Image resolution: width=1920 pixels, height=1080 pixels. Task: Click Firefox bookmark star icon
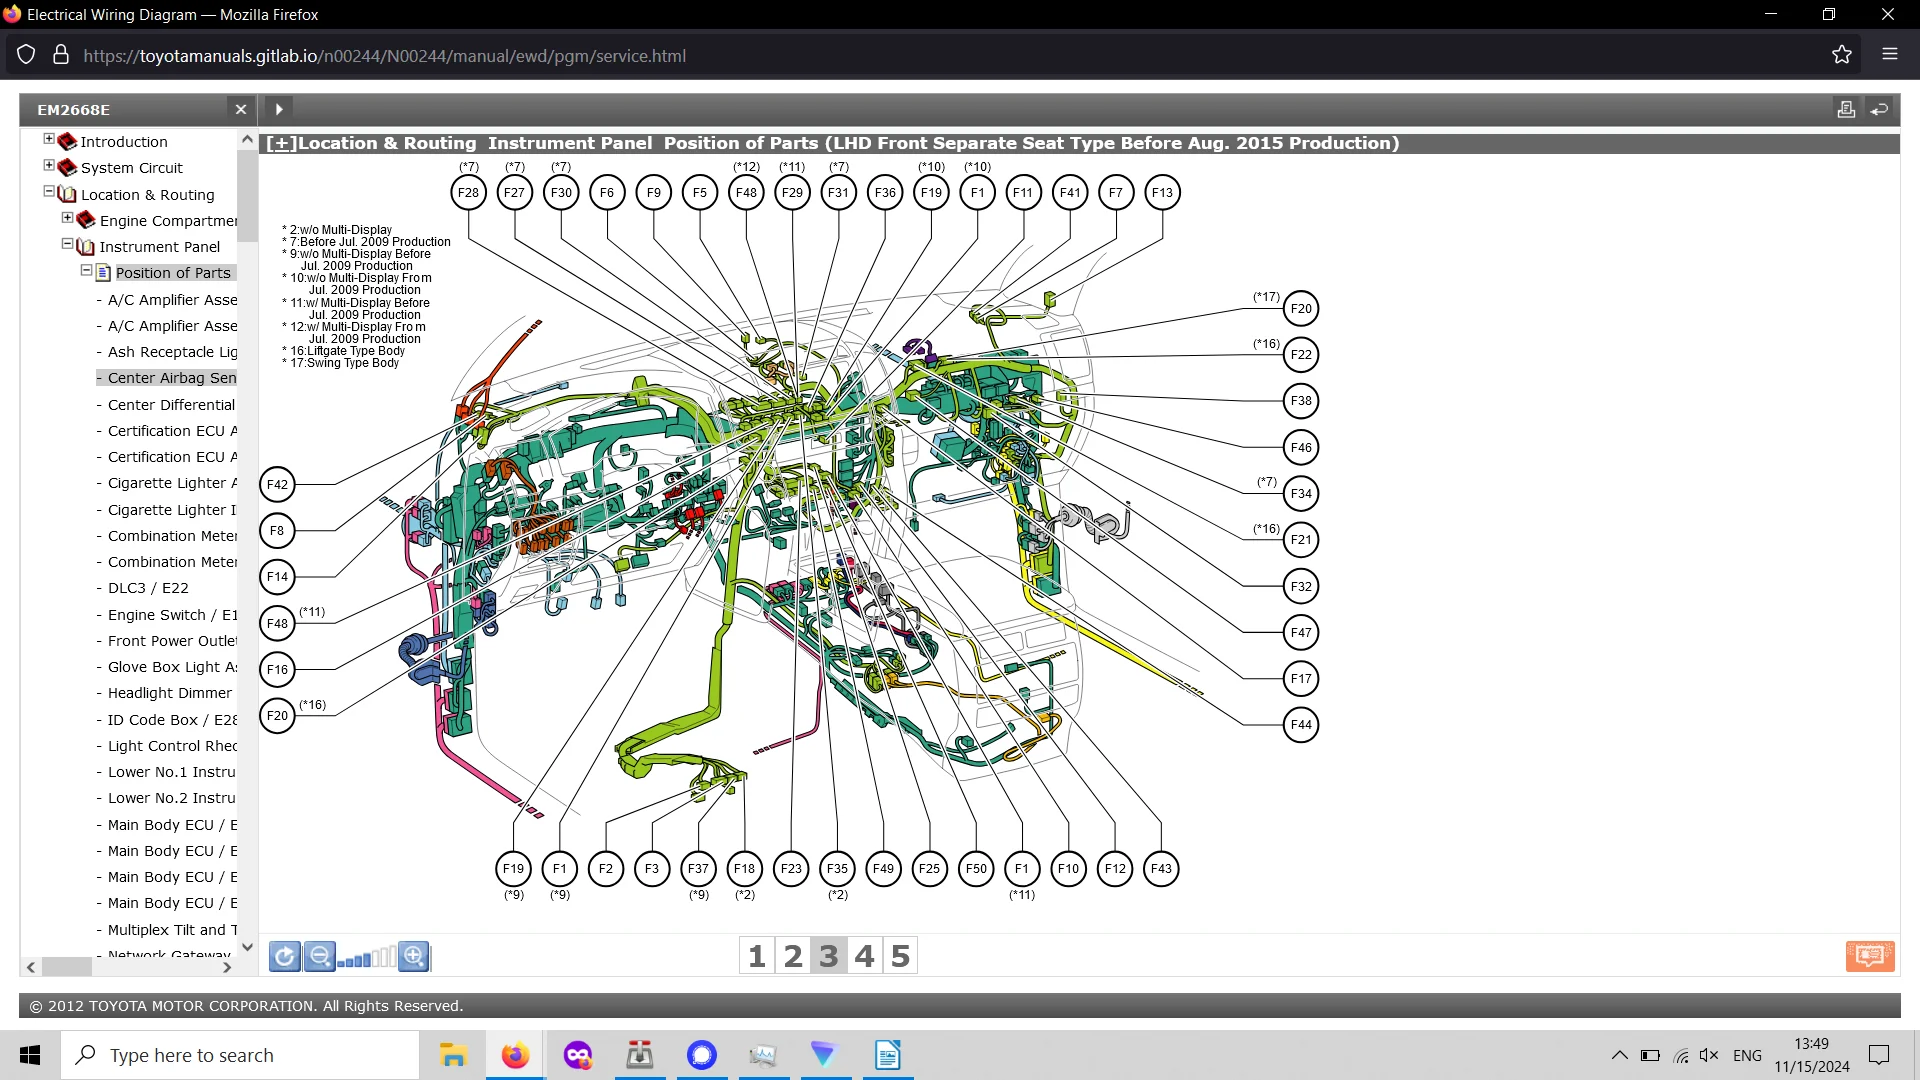point(1842,55)
